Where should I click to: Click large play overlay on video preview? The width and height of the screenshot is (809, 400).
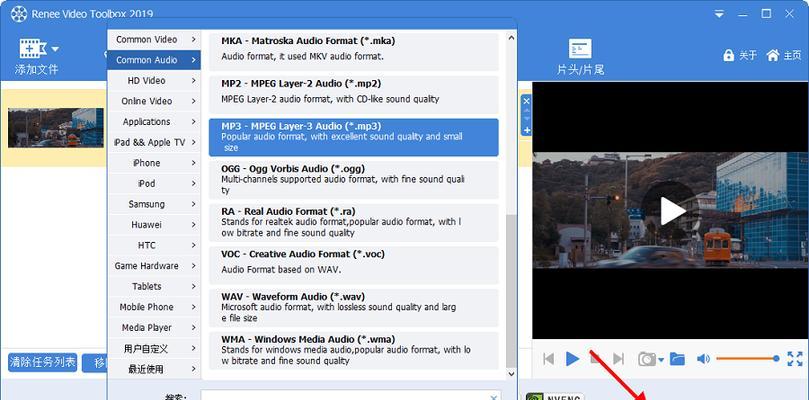[x=671, y=211]
